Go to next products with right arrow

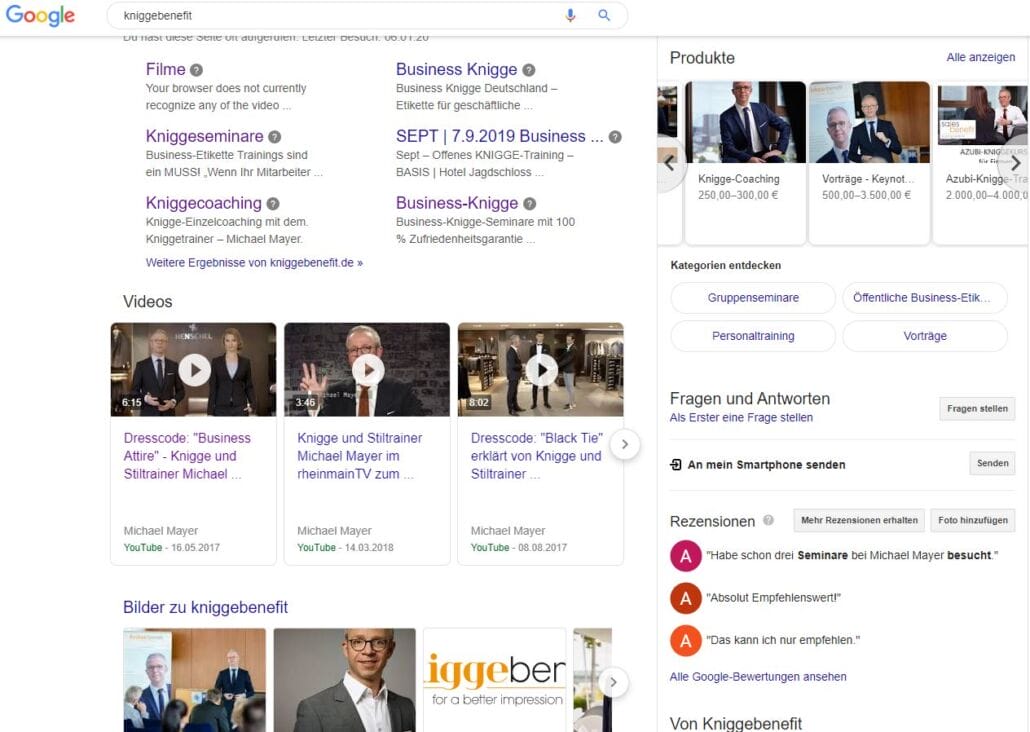click(x=1016, y=162)
